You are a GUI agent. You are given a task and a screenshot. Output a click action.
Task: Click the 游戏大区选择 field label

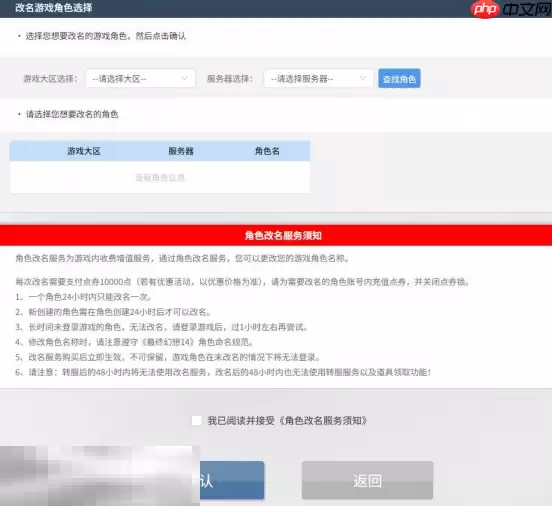[50, 79]
